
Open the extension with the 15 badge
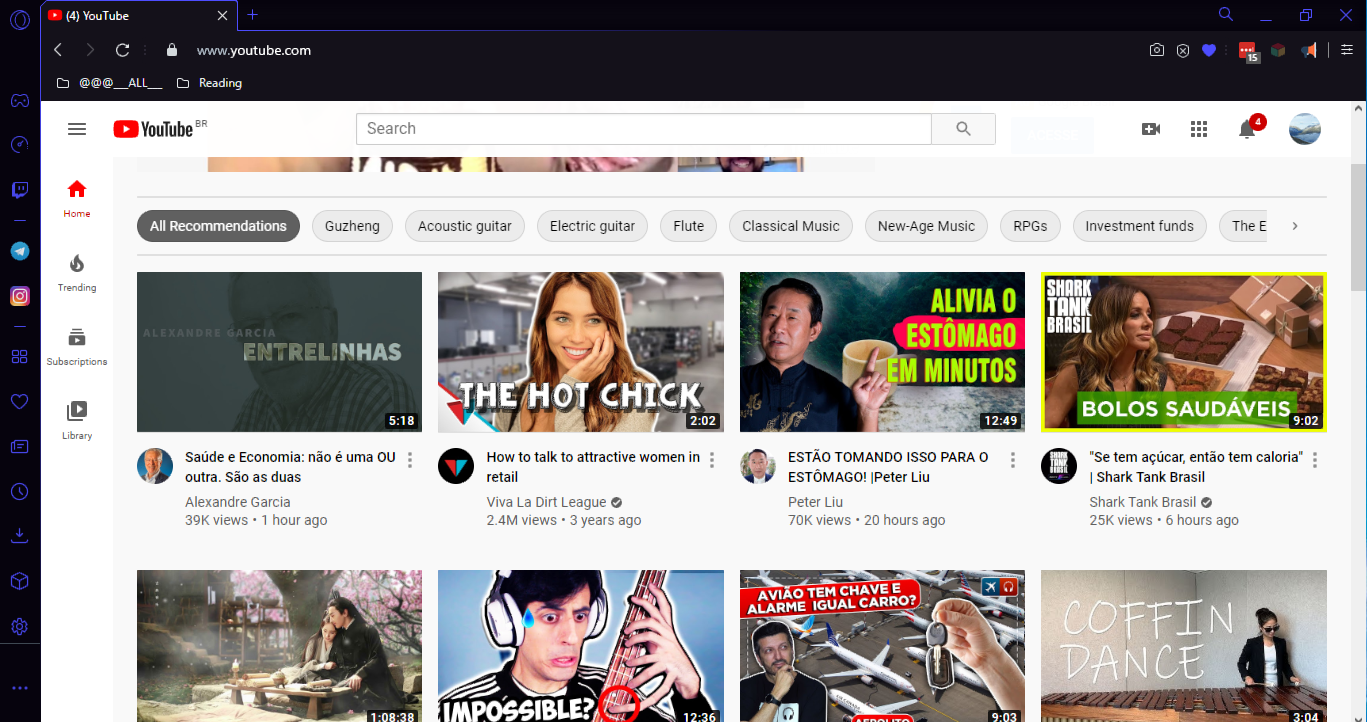tap(1248, 51)
